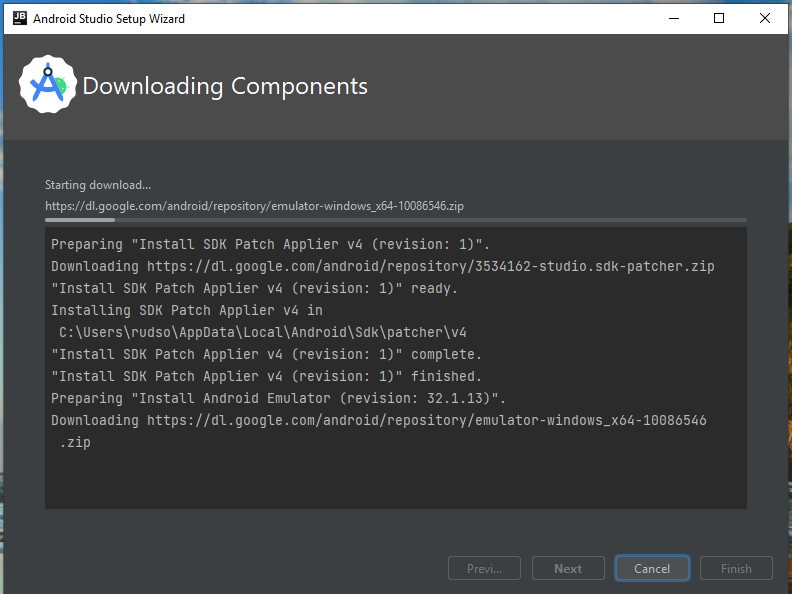Click empty area of the log console
The height and width of the screenshot is (594, 792).
click(395, 480)
